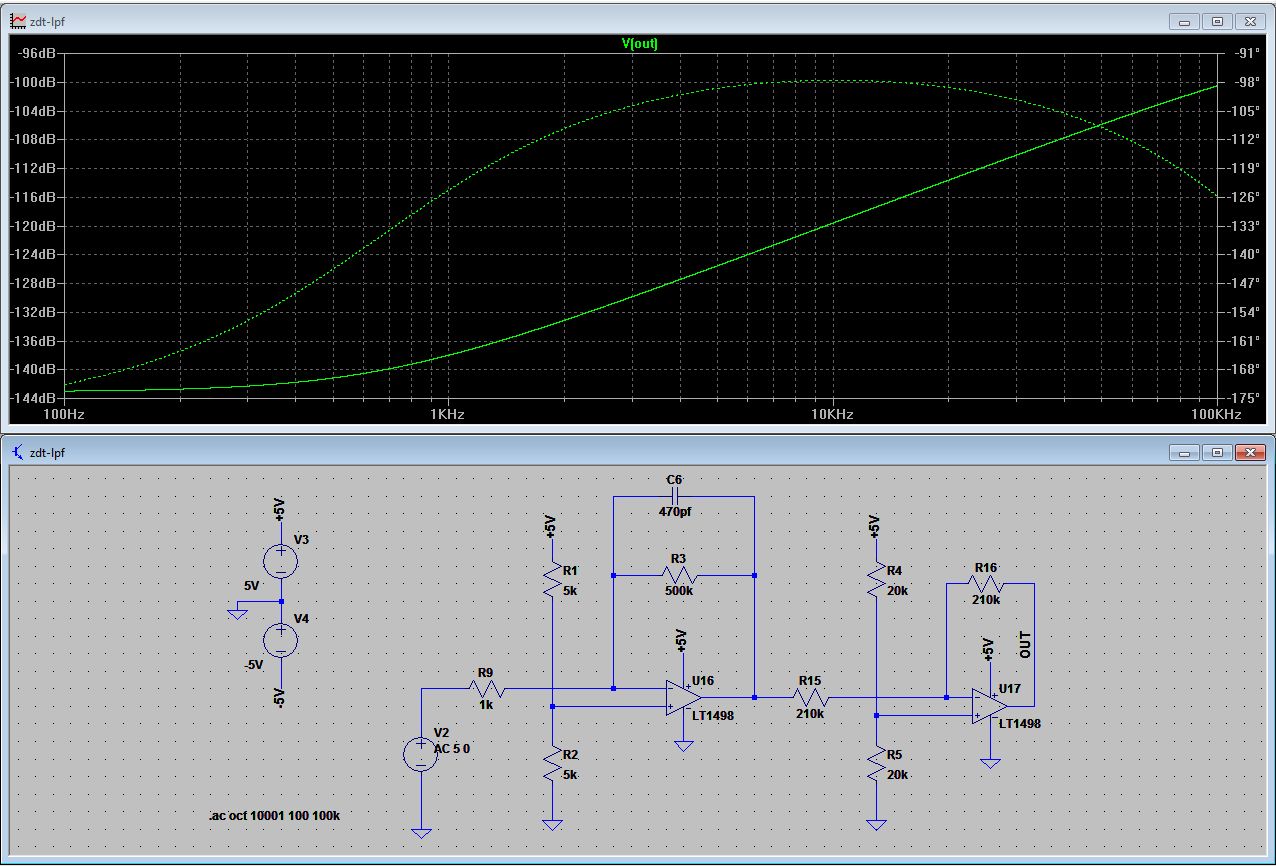The width and height of the screenshot is (1276, 867).
Task: Click the OUT net label
Action: [1025, 644]
